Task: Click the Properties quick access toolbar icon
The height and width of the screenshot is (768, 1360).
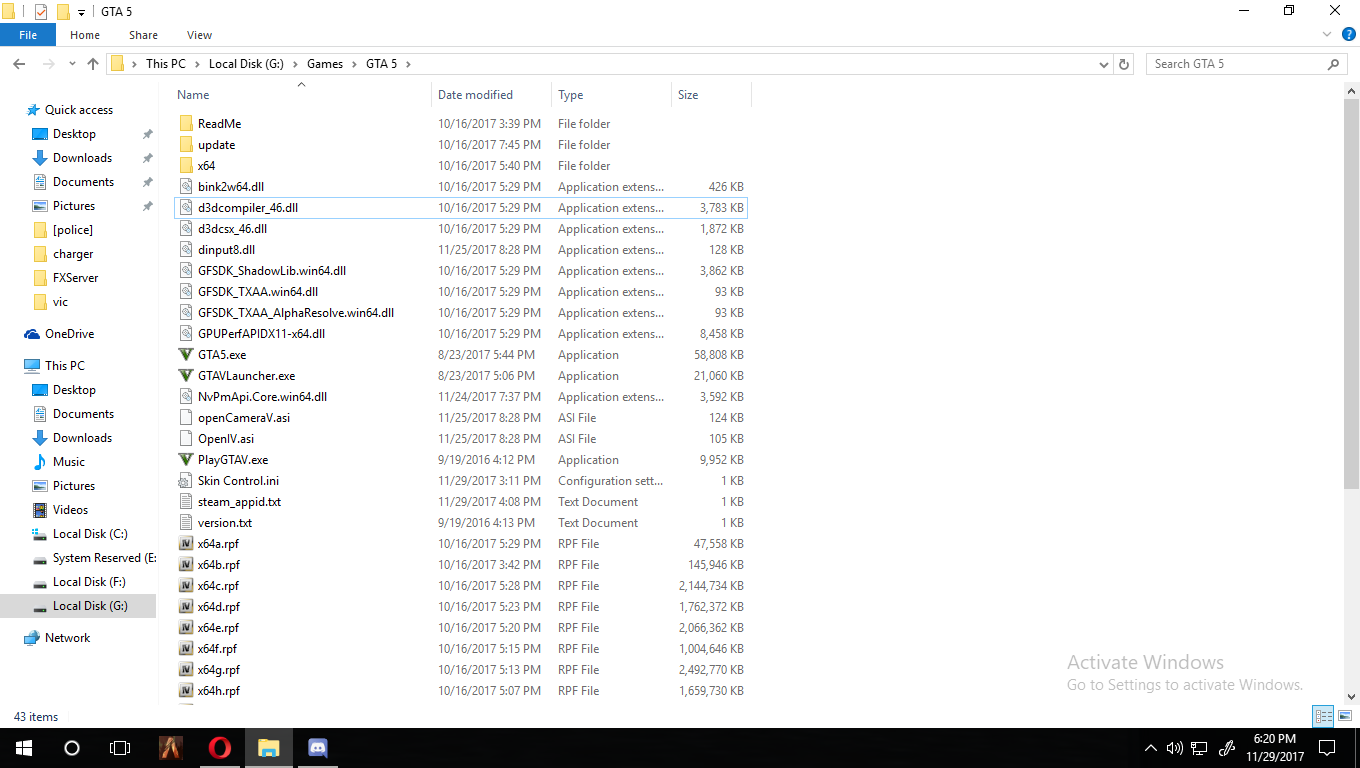Action: point(40,12)
